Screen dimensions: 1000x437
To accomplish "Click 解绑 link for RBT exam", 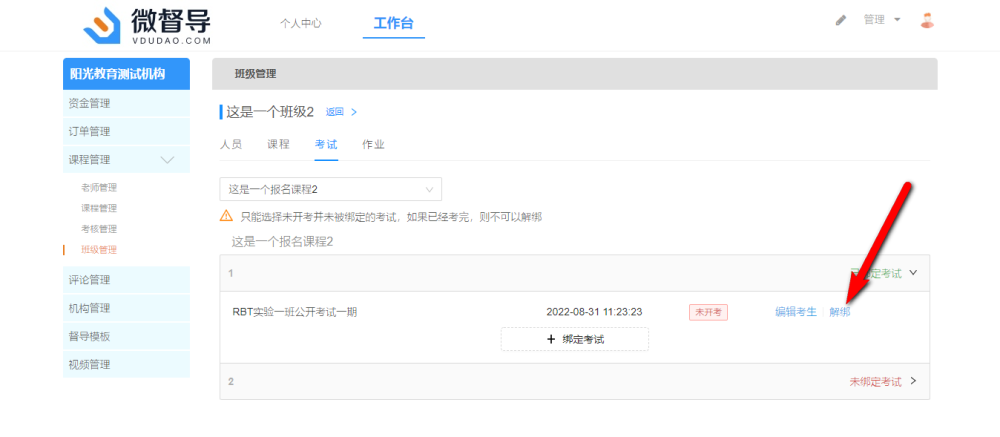I will pos(839,312).
